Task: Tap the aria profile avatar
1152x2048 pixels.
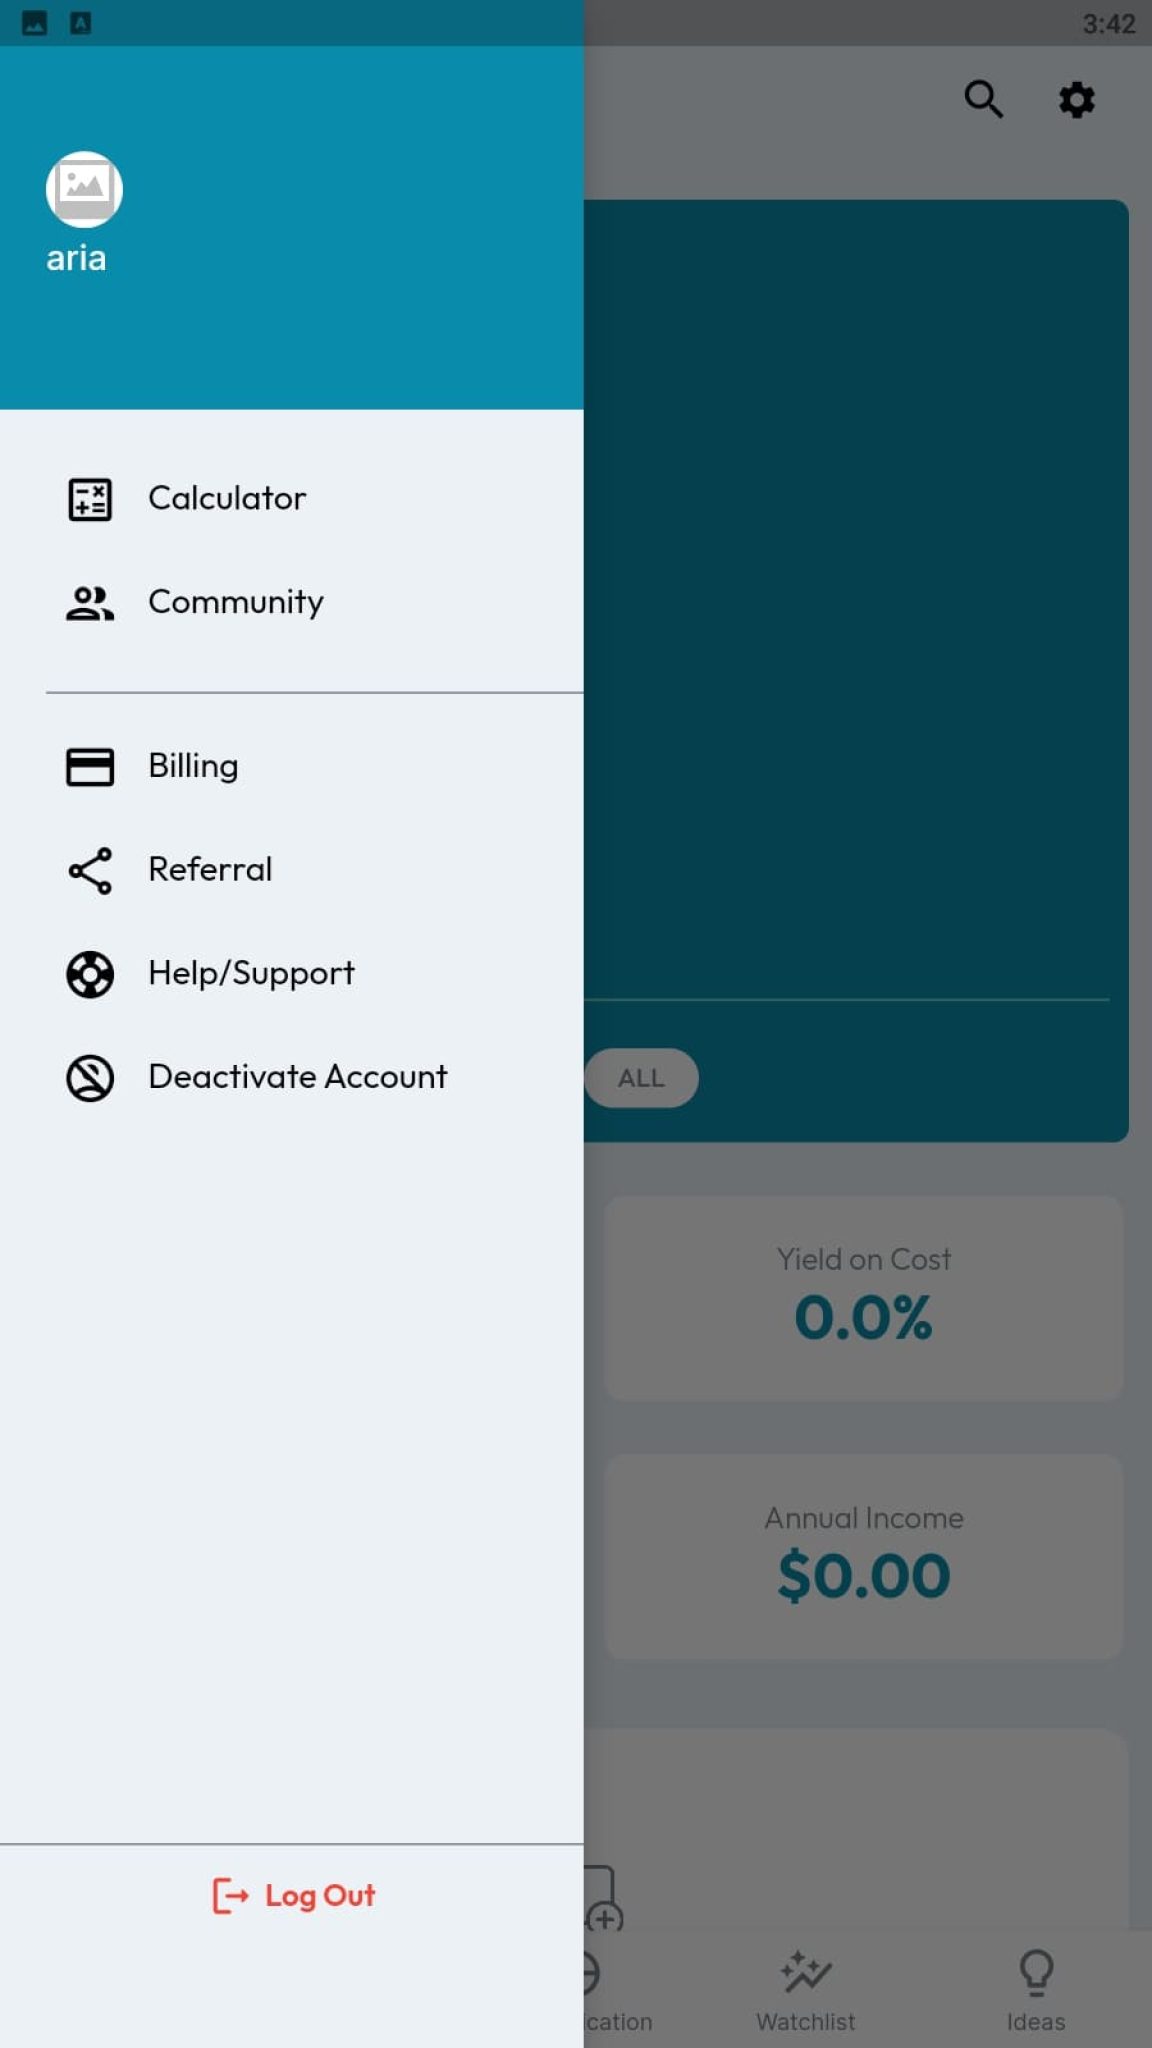Action: click(84, 189)
